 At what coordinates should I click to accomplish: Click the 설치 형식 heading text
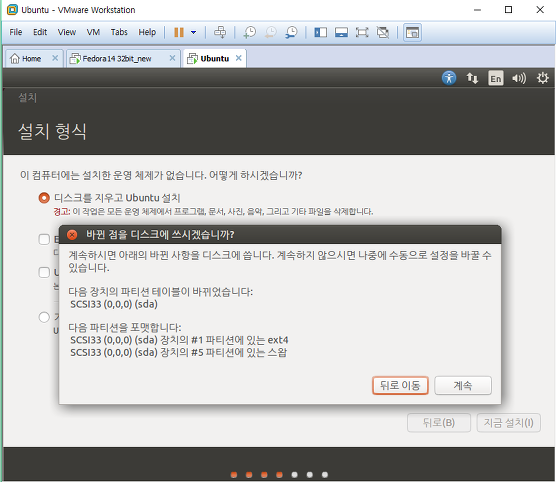tap(52, 131)
